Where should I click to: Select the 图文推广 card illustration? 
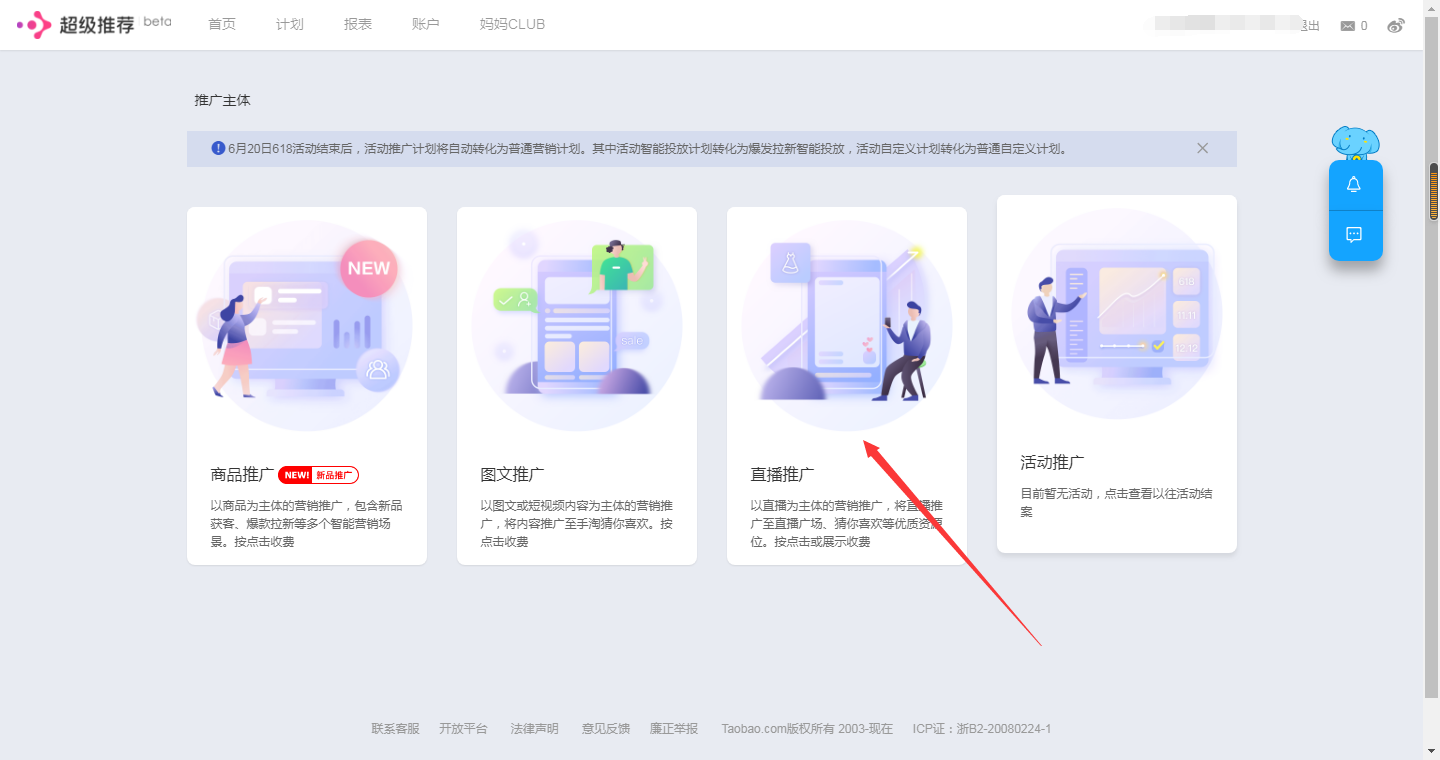[577, 325]
